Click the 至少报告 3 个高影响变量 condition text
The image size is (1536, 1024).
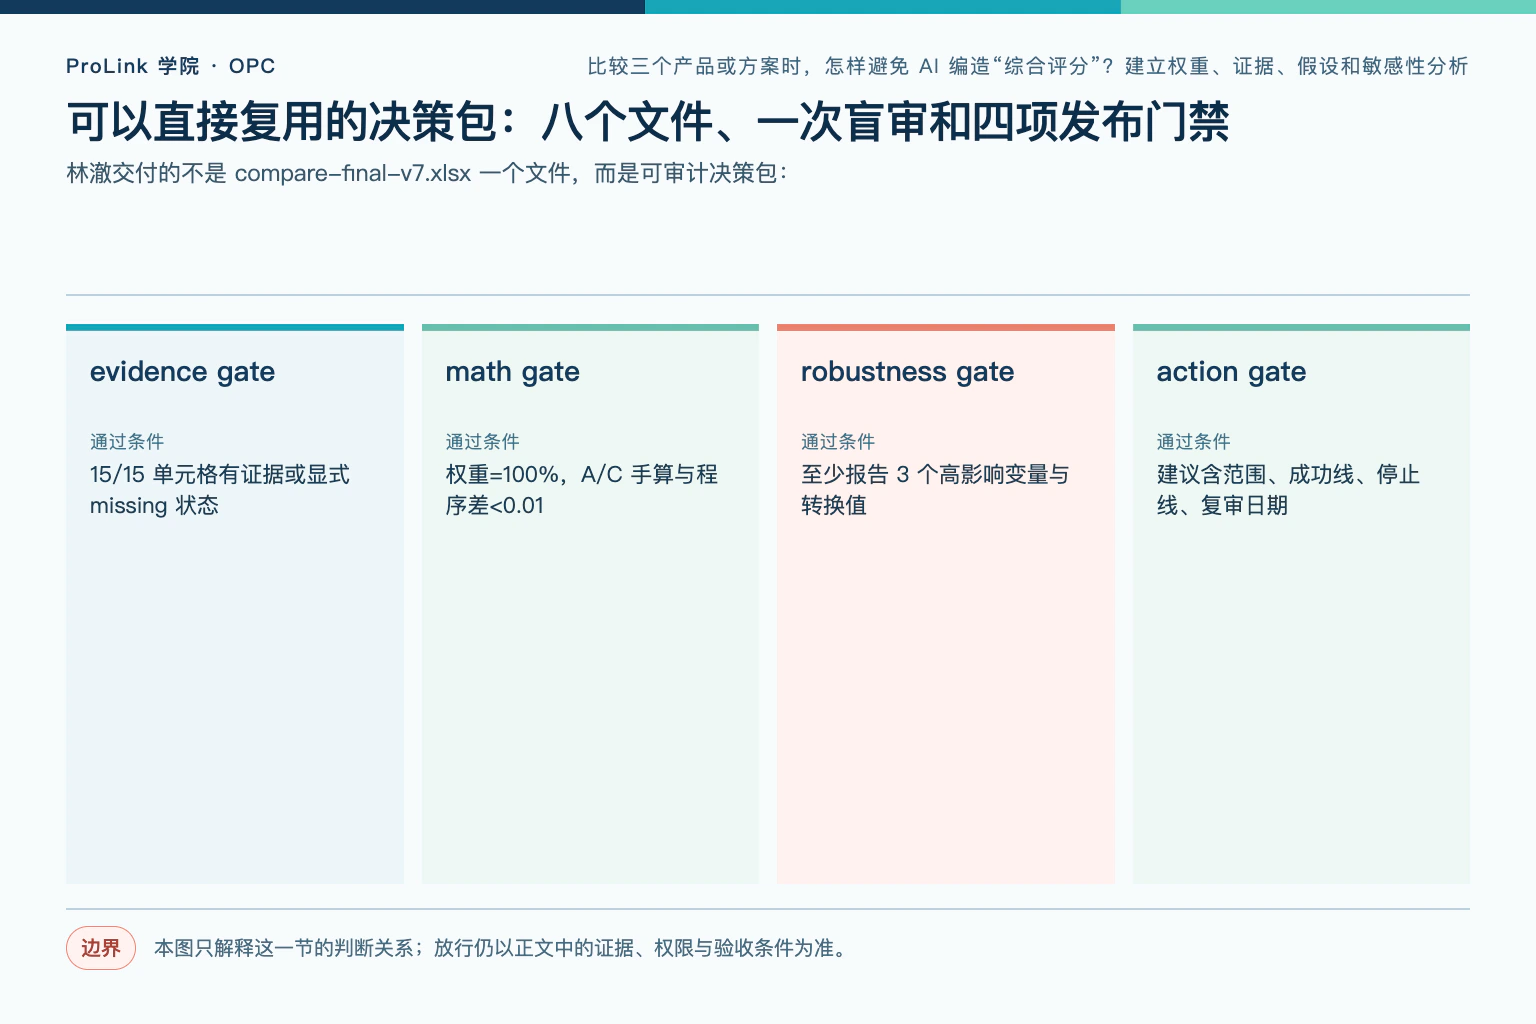[x=935, y=489]
